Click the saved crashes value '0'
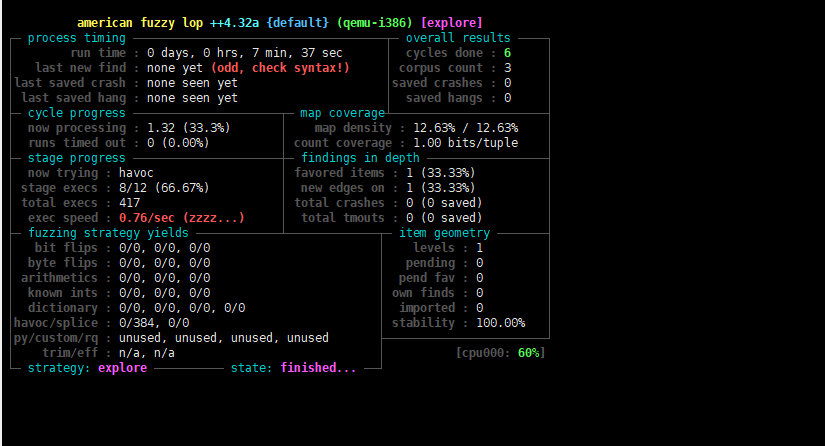Viewport: 825px width, 446px height. tap(507, 83)
